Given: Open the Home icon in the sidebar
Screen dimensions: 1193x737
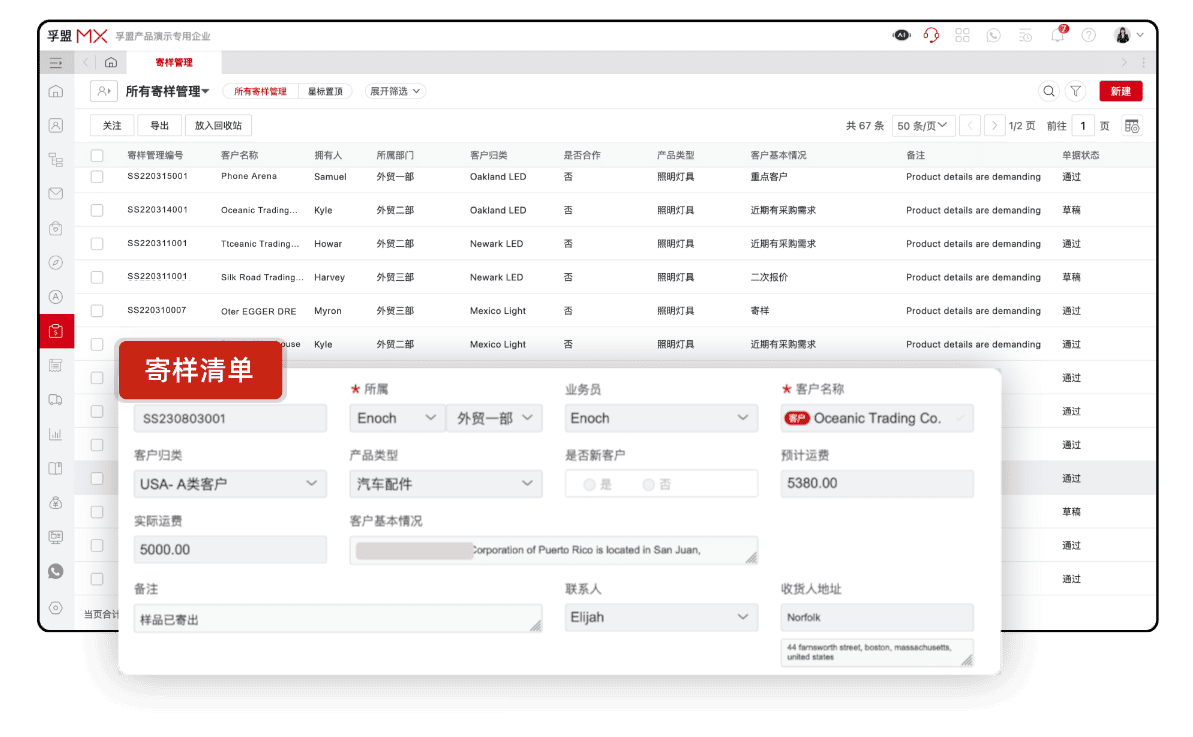Looking at the screenshot, I should click(x=55, y=90).
